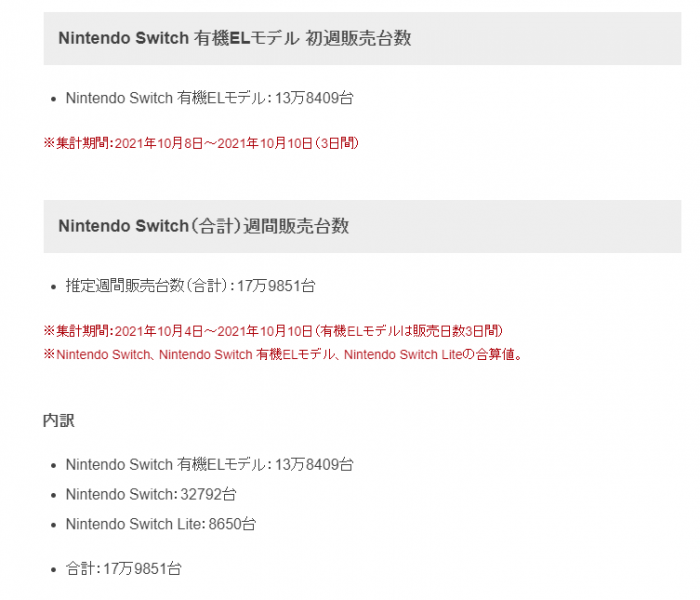Click the "Nintendo Switch: 32792台" line label

tap(120, 494)
